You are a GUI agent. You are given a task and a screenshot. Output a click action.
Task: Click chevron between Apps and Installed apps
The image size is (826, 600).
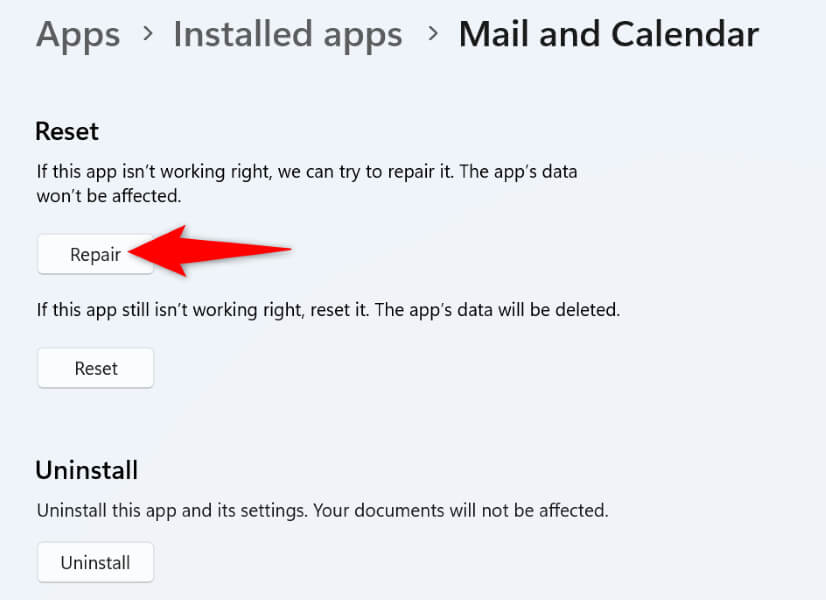[x=147, y=35]
